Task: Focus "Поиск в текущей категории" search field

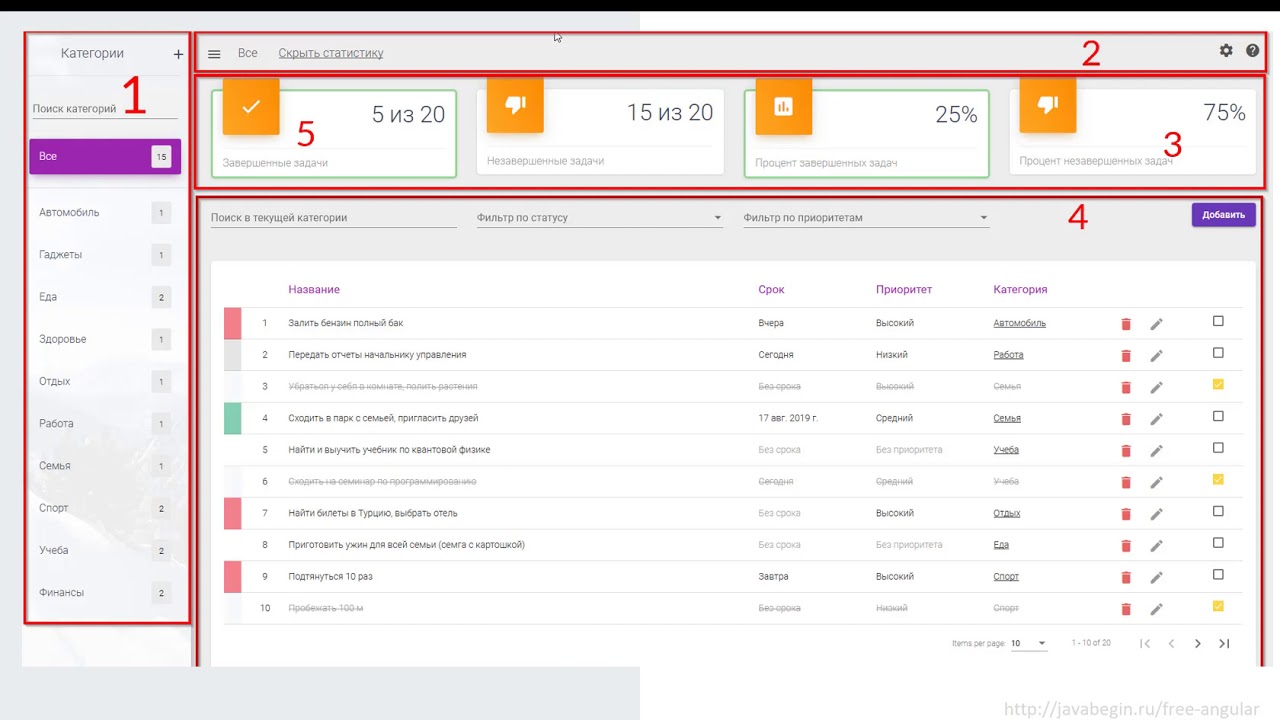Action: 333,217
